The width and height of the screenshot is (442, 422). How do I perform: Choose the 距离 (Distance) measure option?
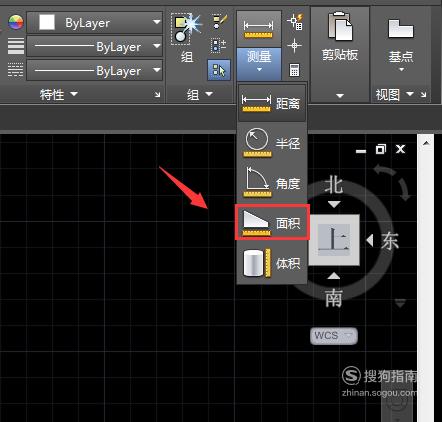[x=272, y=103]
